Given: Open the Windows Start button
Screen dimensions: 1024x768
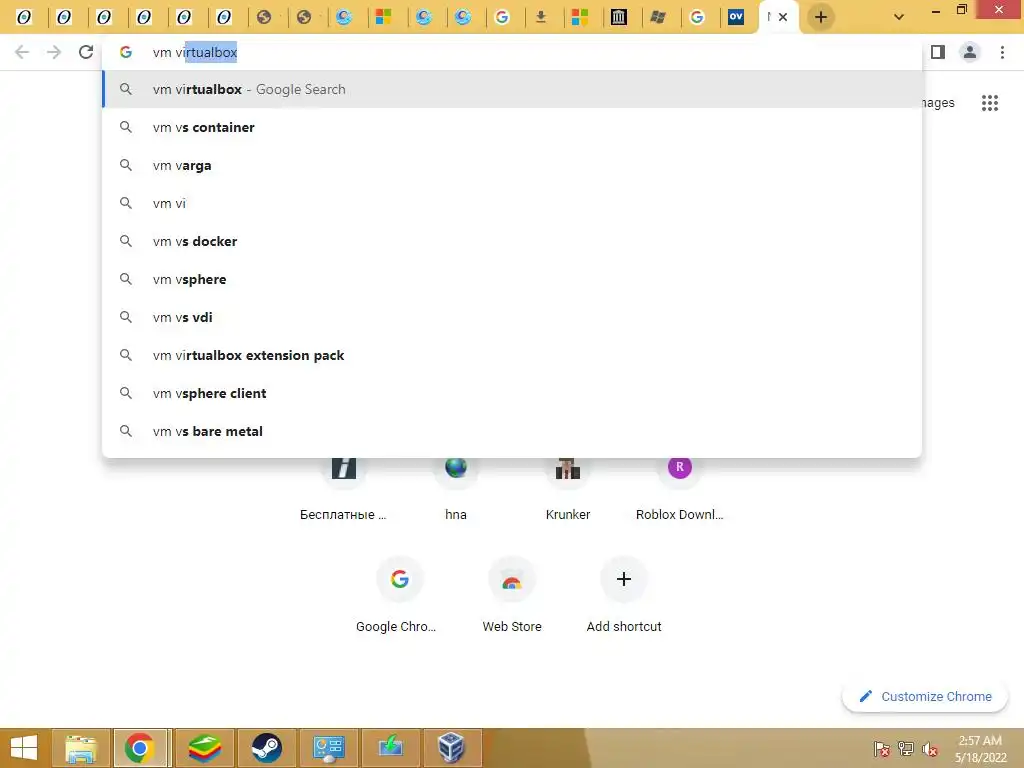Looking at the screenshot, I should tap(24, 748).
